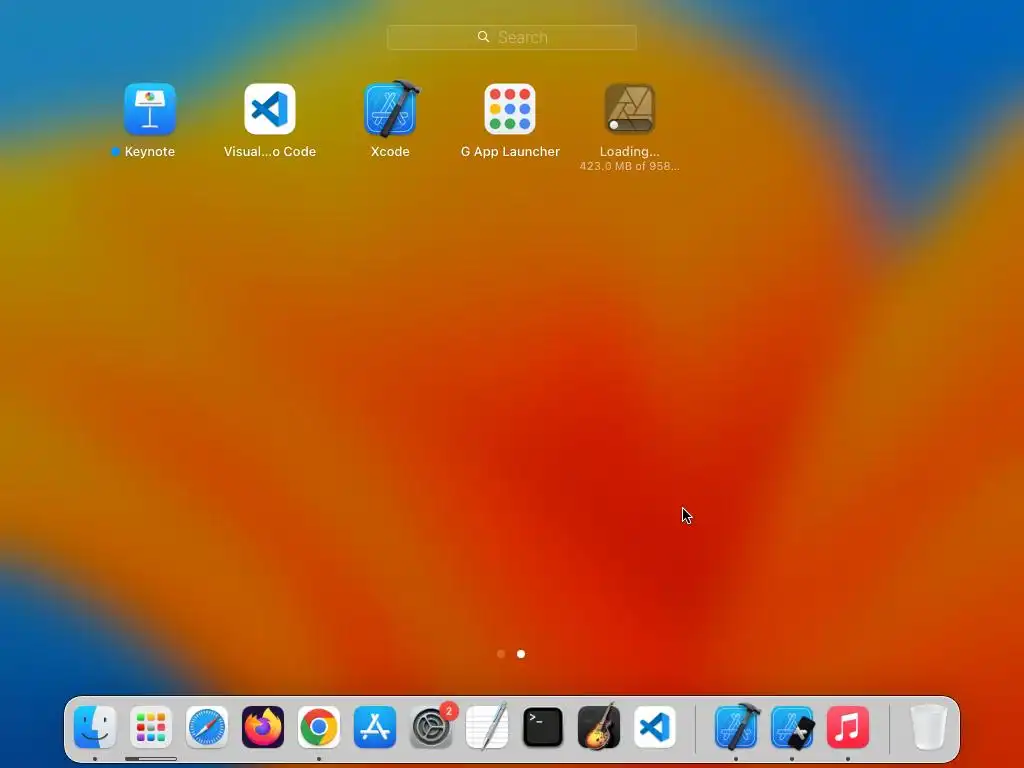The image size is (1024, 768).
Task: Switch to first Launchpad page dot
Action: point(501,654)
